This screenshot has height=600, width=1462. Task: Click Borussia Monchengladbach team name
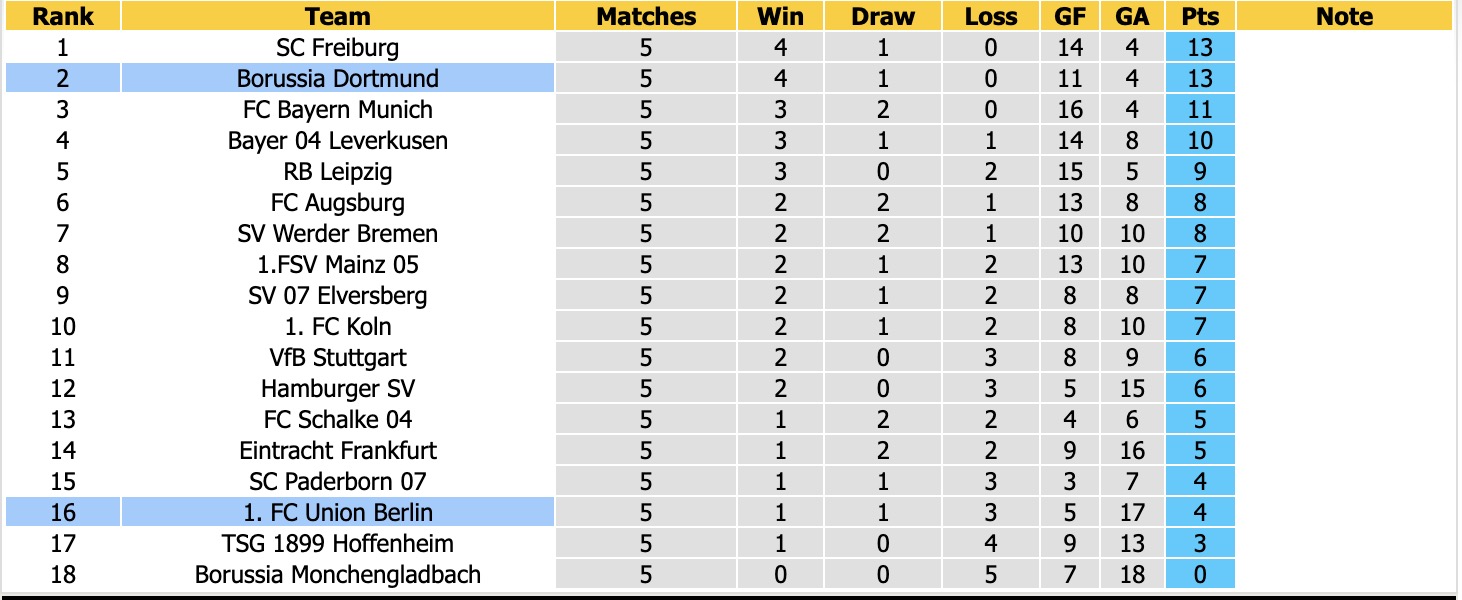(x=338, y=574)
